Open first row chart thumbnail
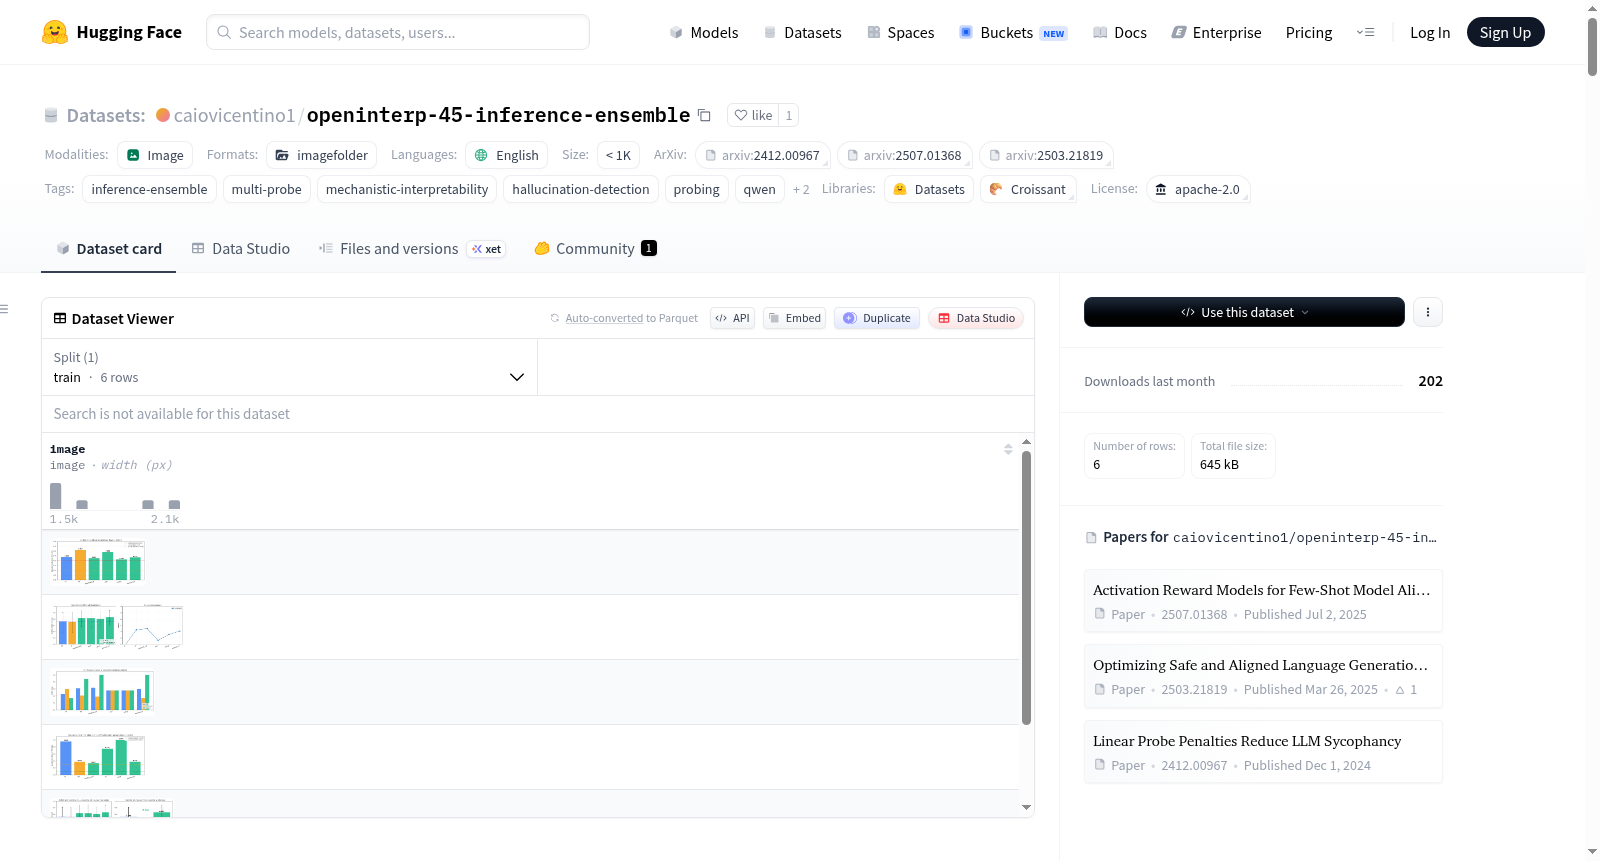Screen dimensions: 1600x861 point(98,562)
